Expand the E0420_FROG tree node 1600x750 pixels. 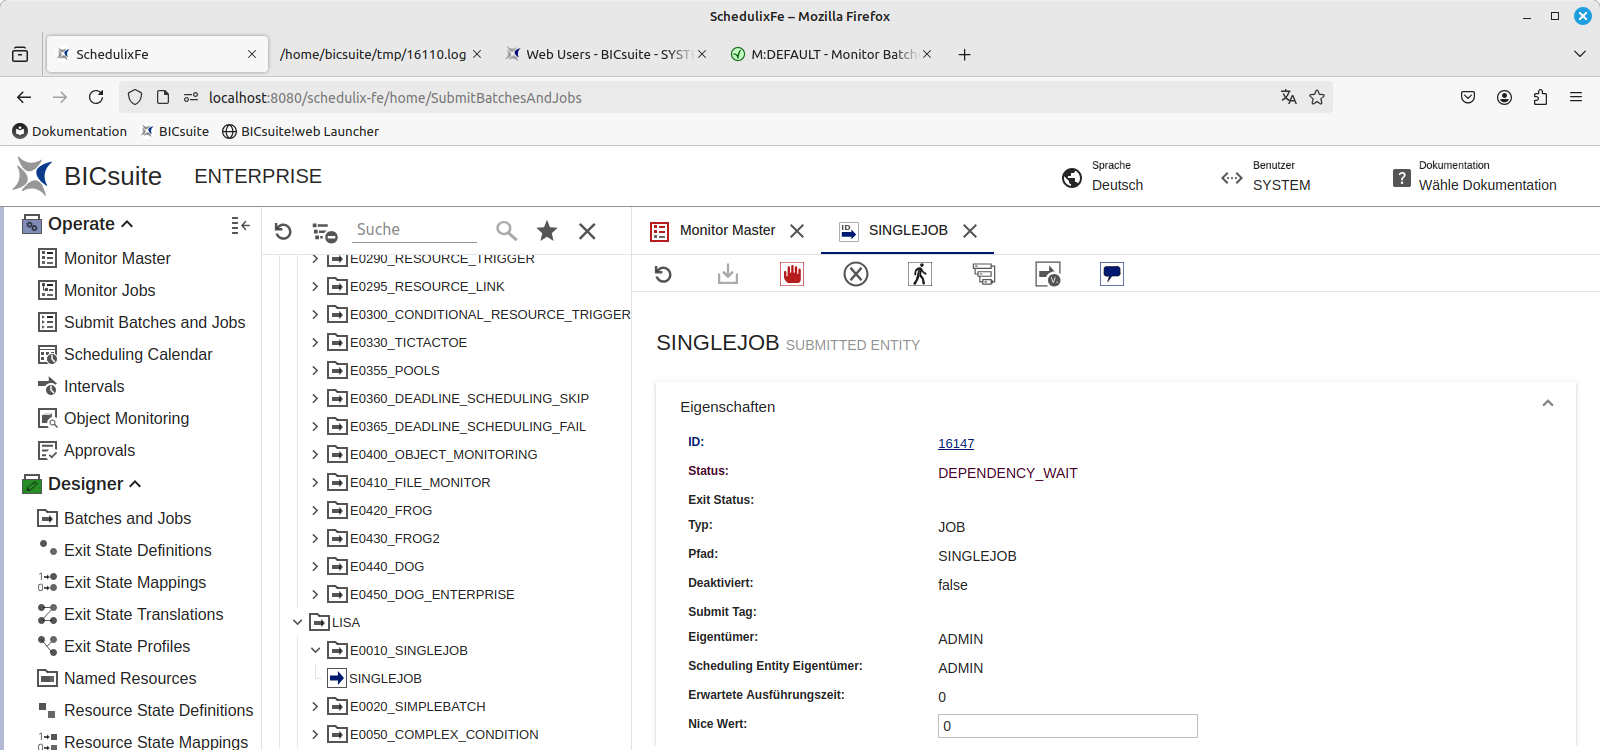315,510
